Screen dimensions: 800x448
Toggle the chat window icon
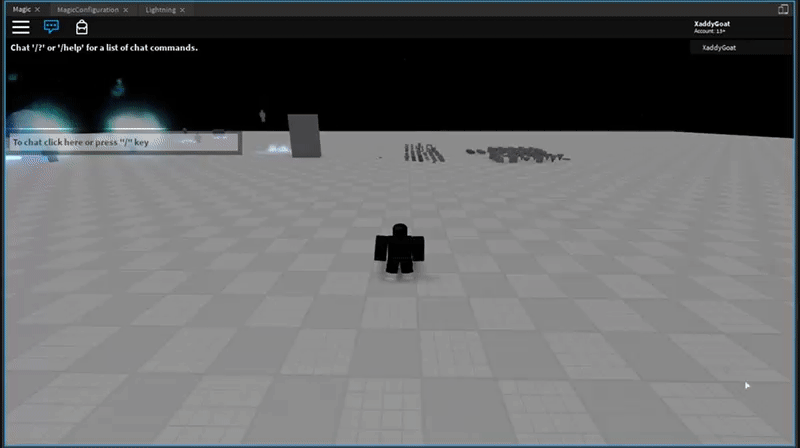[x=51, y=27]
